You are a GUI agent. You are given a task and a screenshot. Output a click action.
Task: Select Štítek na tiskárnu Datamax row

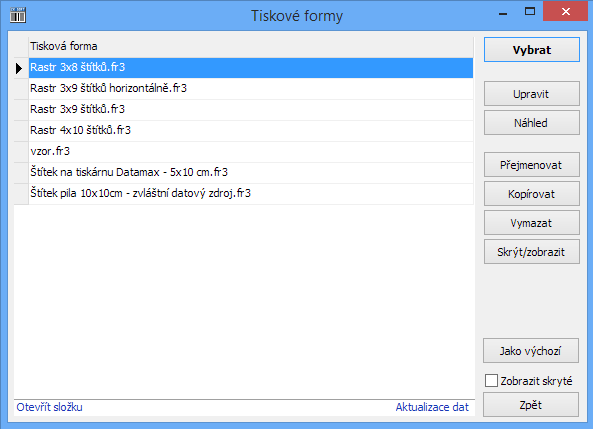click(251, 173)
